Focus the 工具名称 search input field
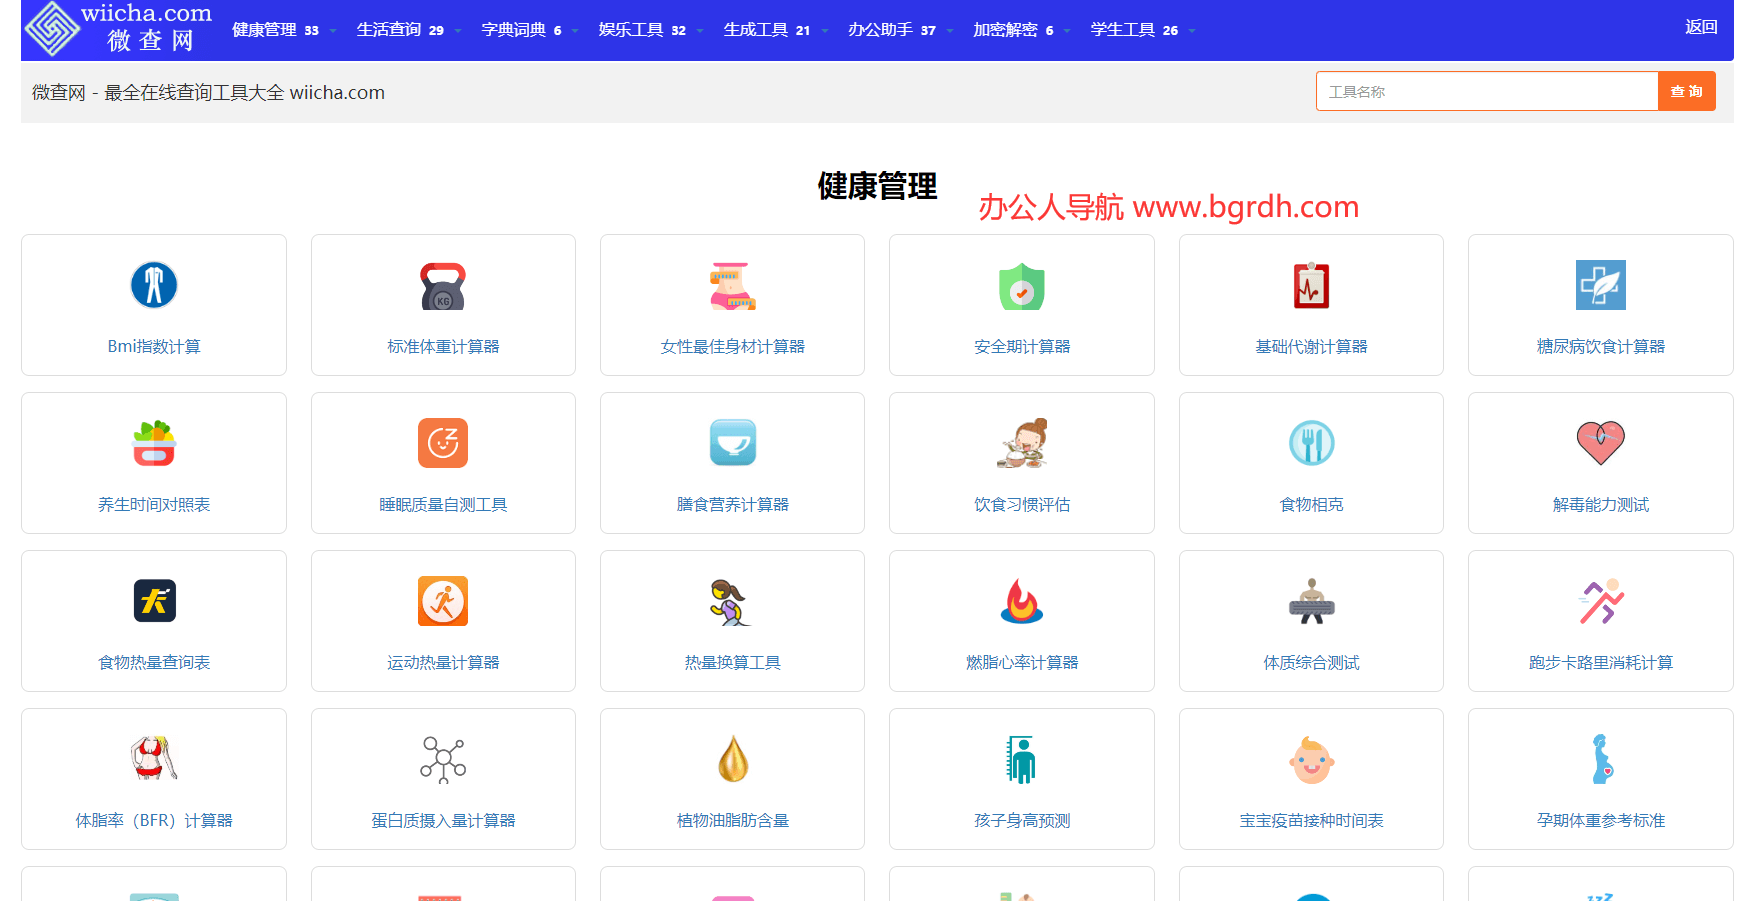This screenshot has width=1749, height=901. coord(1486,91)
